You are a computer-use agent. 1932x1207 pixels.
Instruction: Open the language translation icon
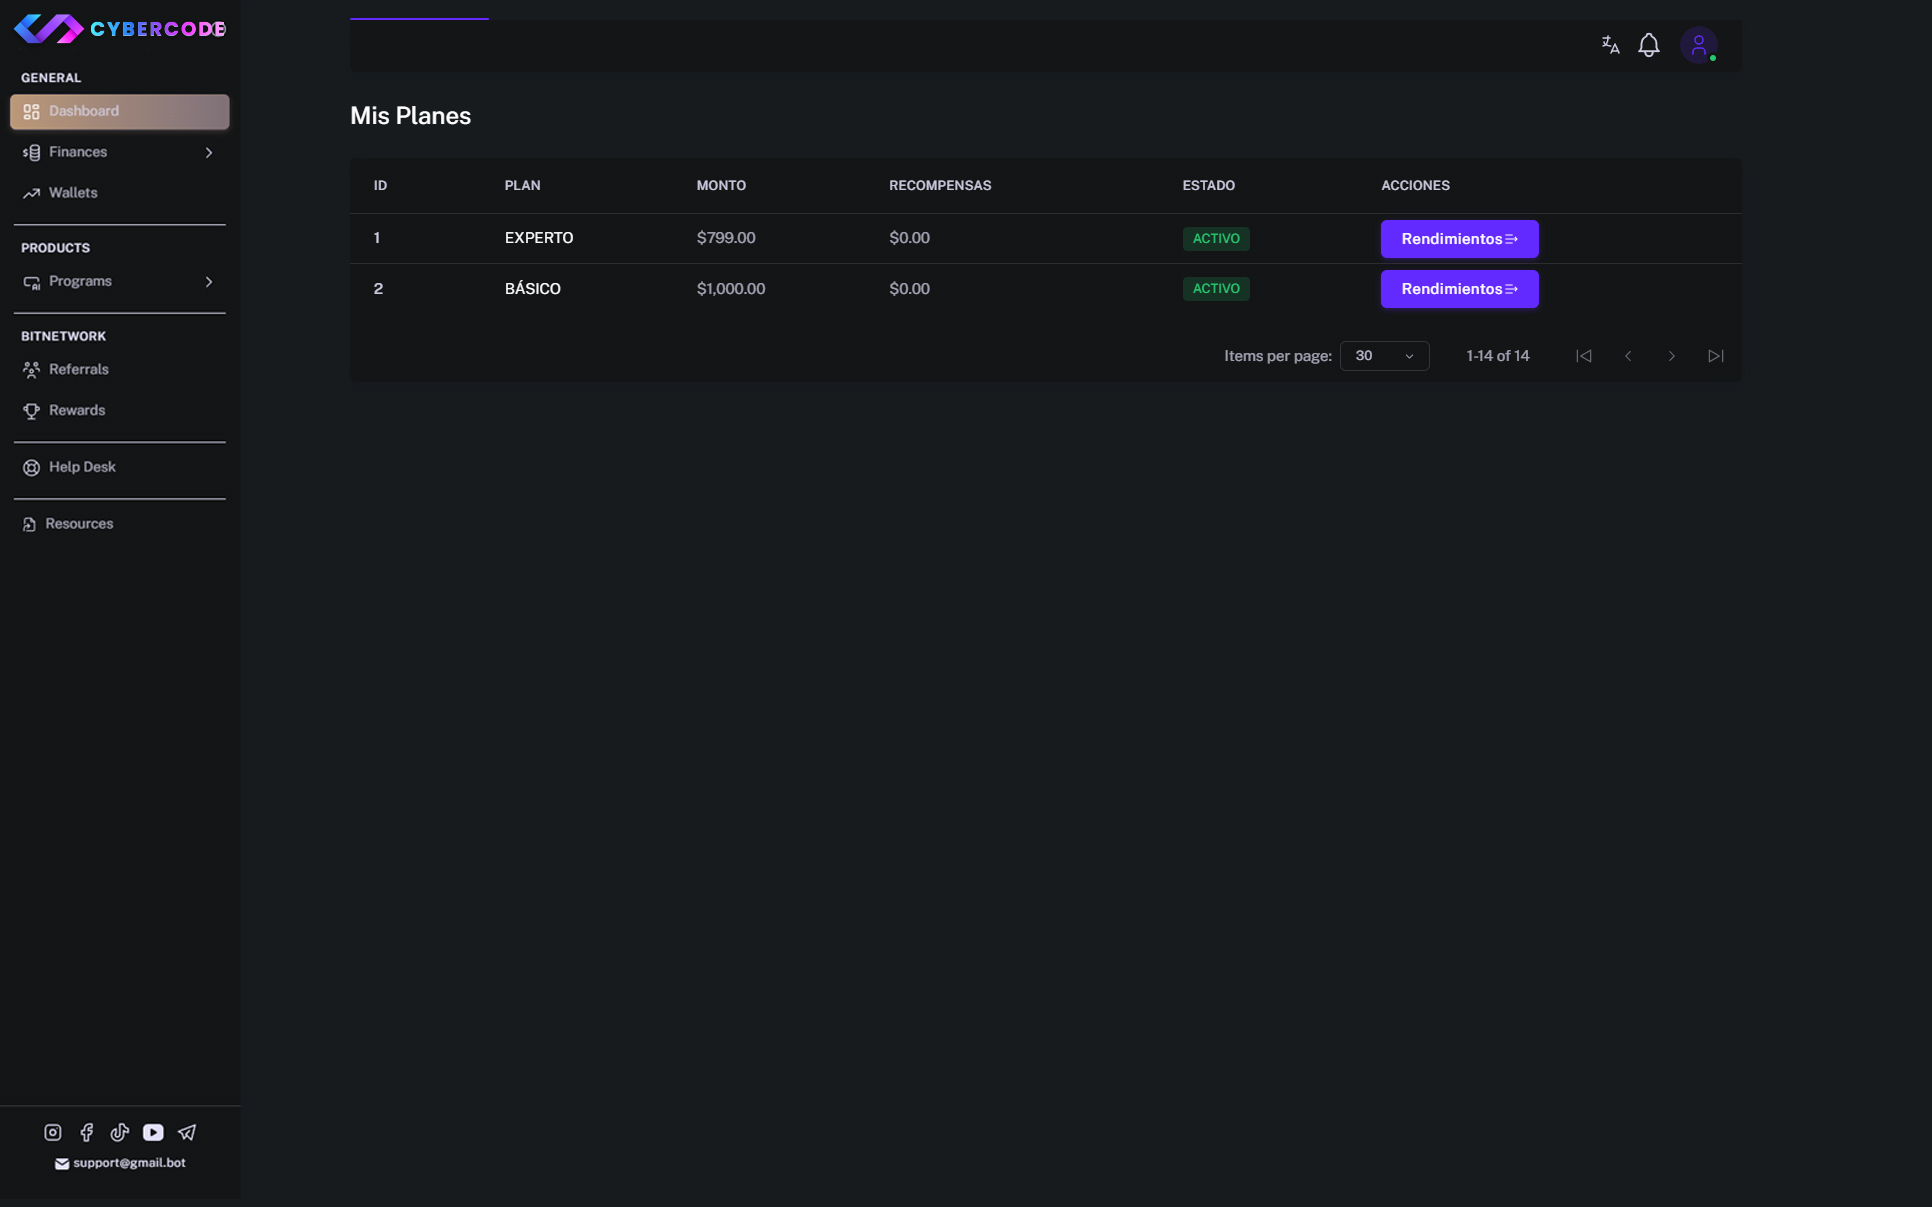1610,45
